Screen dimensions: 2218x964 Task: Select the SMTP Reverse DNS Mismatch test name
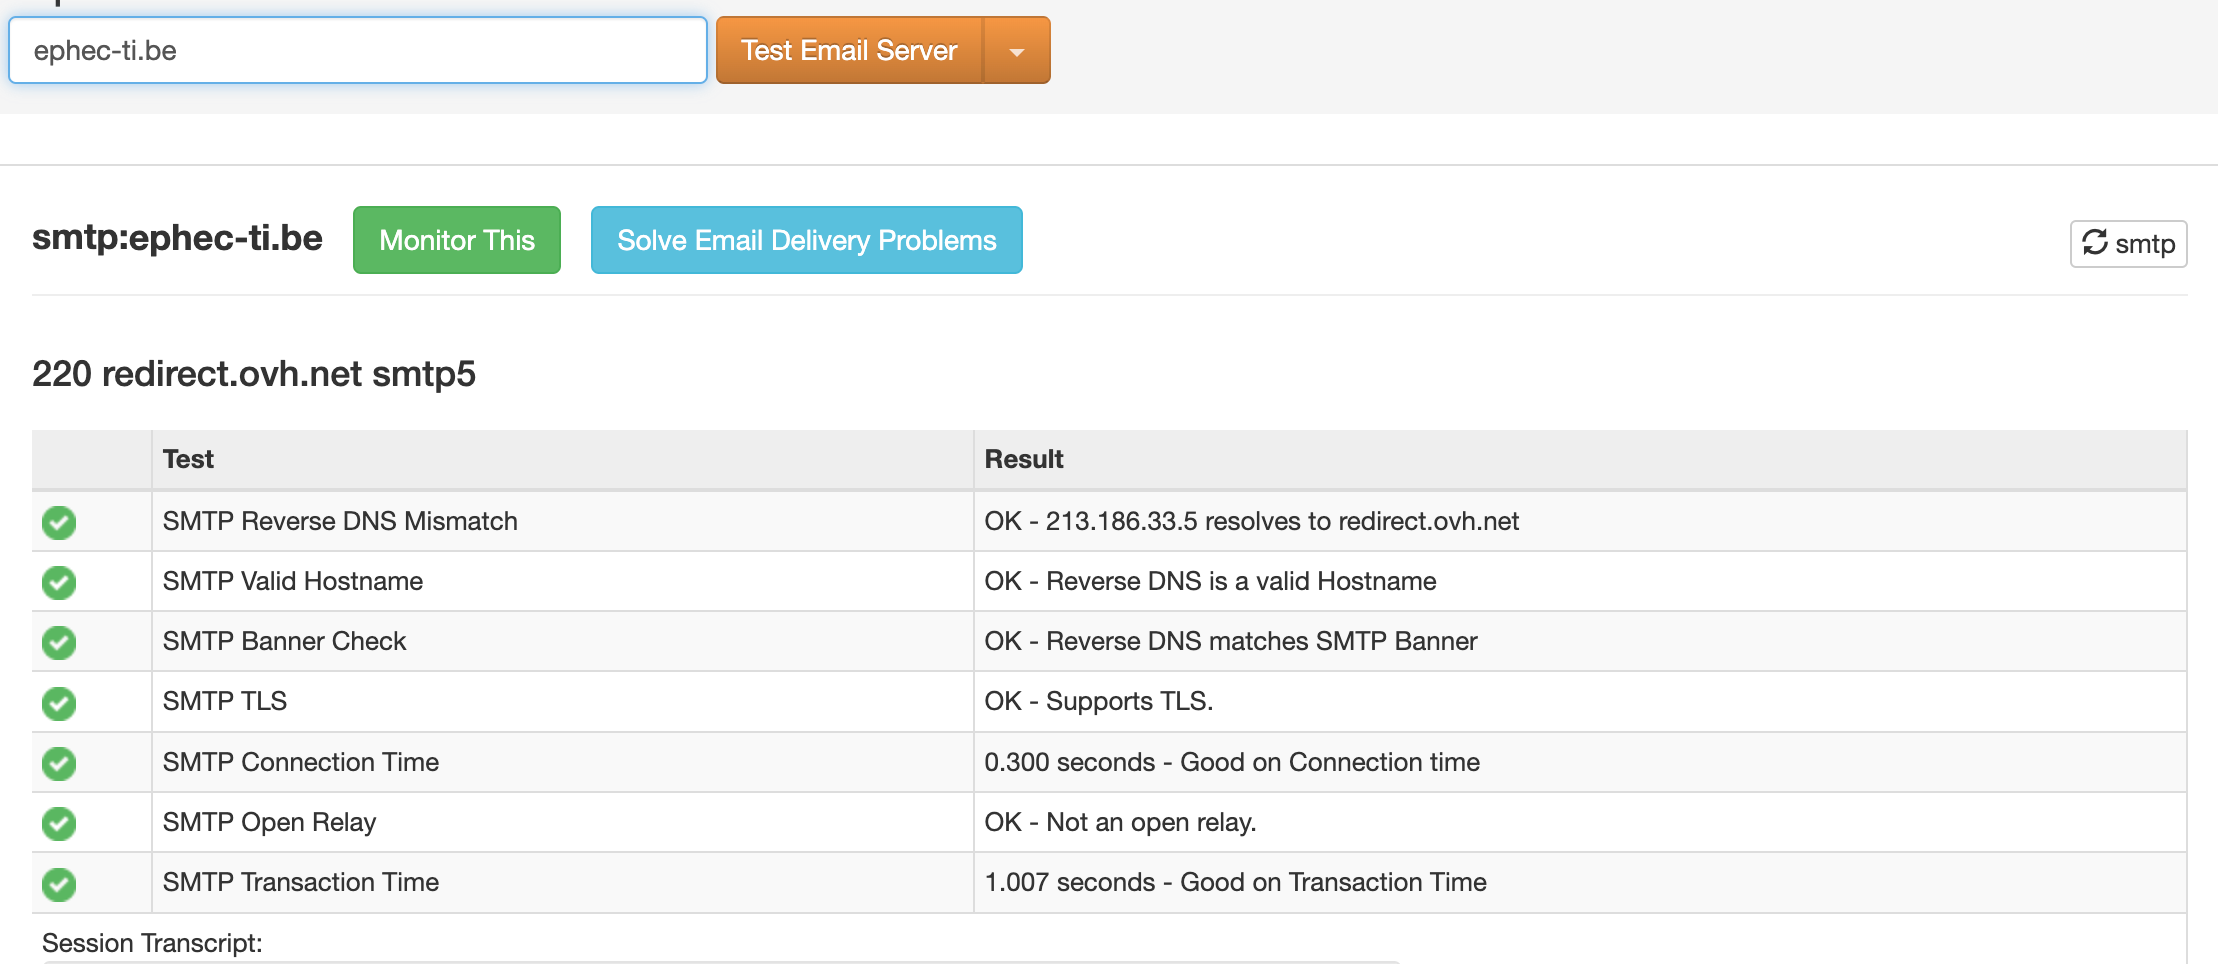340,521
